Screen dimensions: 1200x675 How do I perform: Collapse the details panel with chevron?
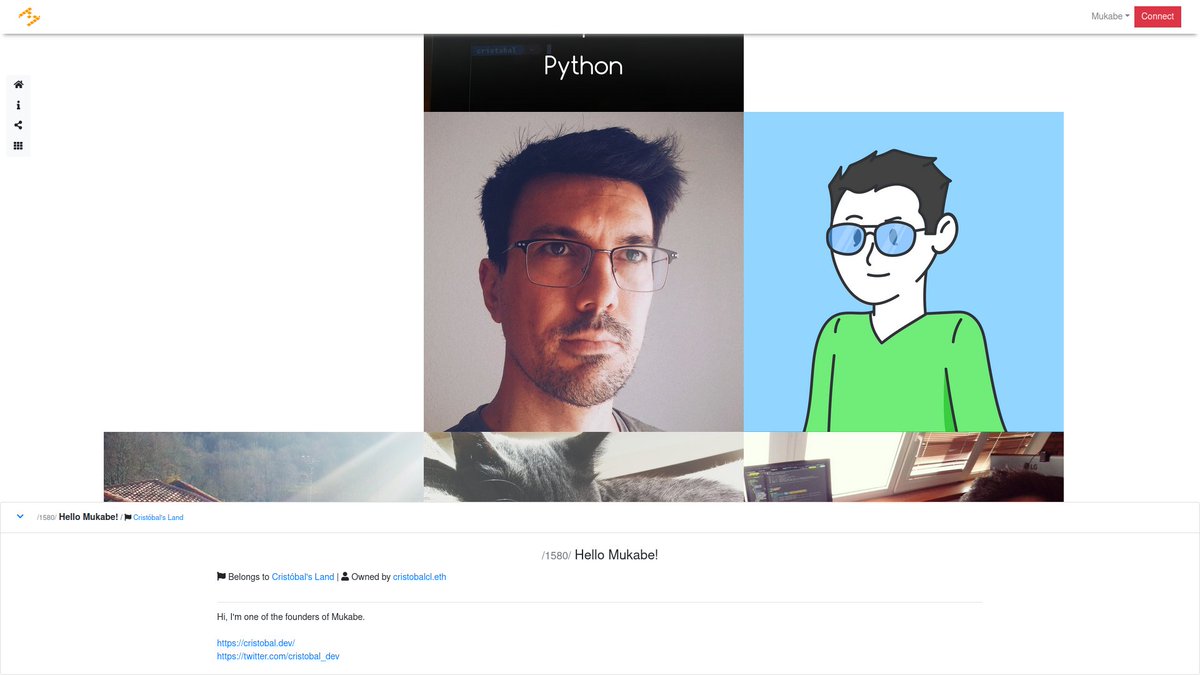(x=20, y=517)
